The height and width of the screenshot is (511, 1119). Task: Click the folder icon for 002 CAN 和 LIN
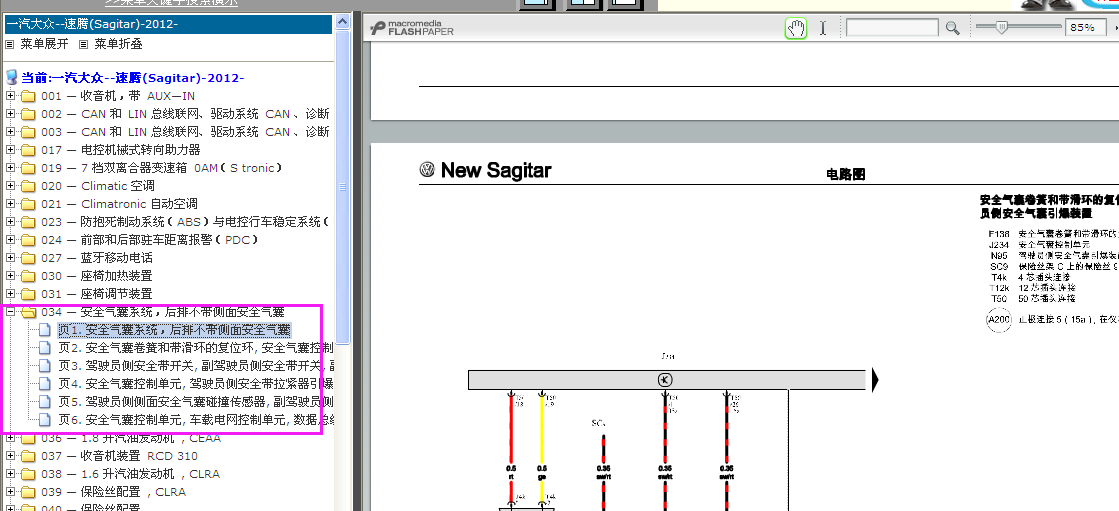click(x=28, y=114)
